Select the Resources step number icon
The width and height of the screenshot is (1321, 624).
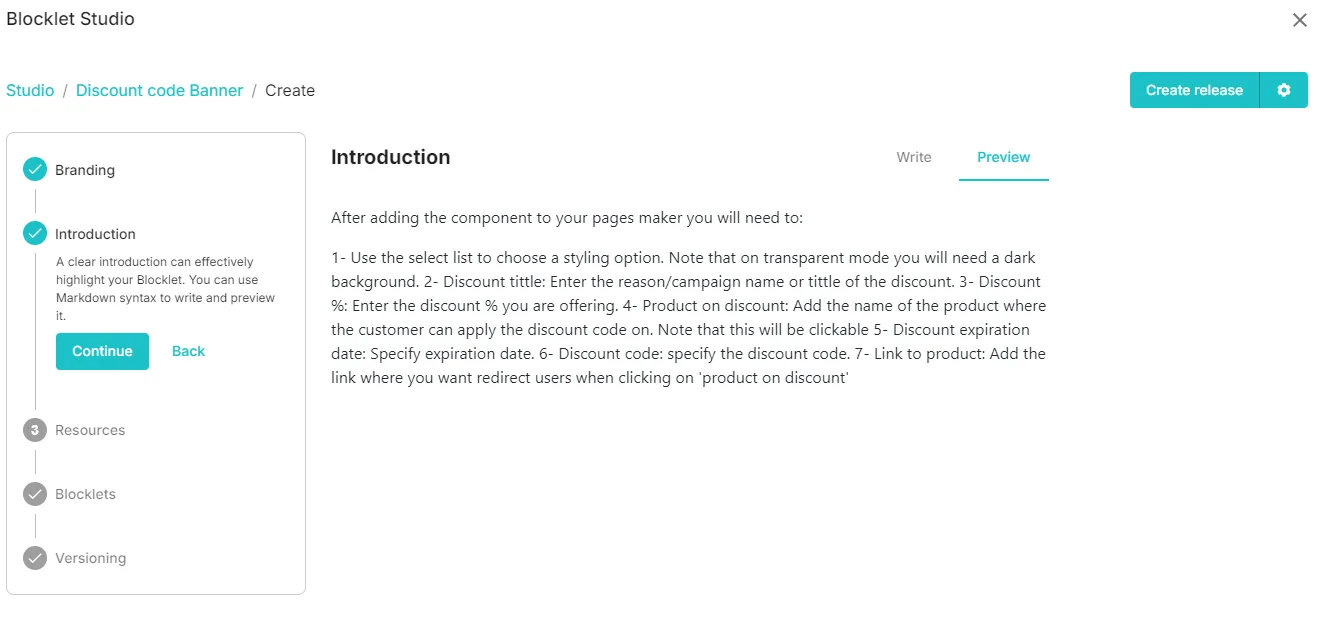(35, 430)
